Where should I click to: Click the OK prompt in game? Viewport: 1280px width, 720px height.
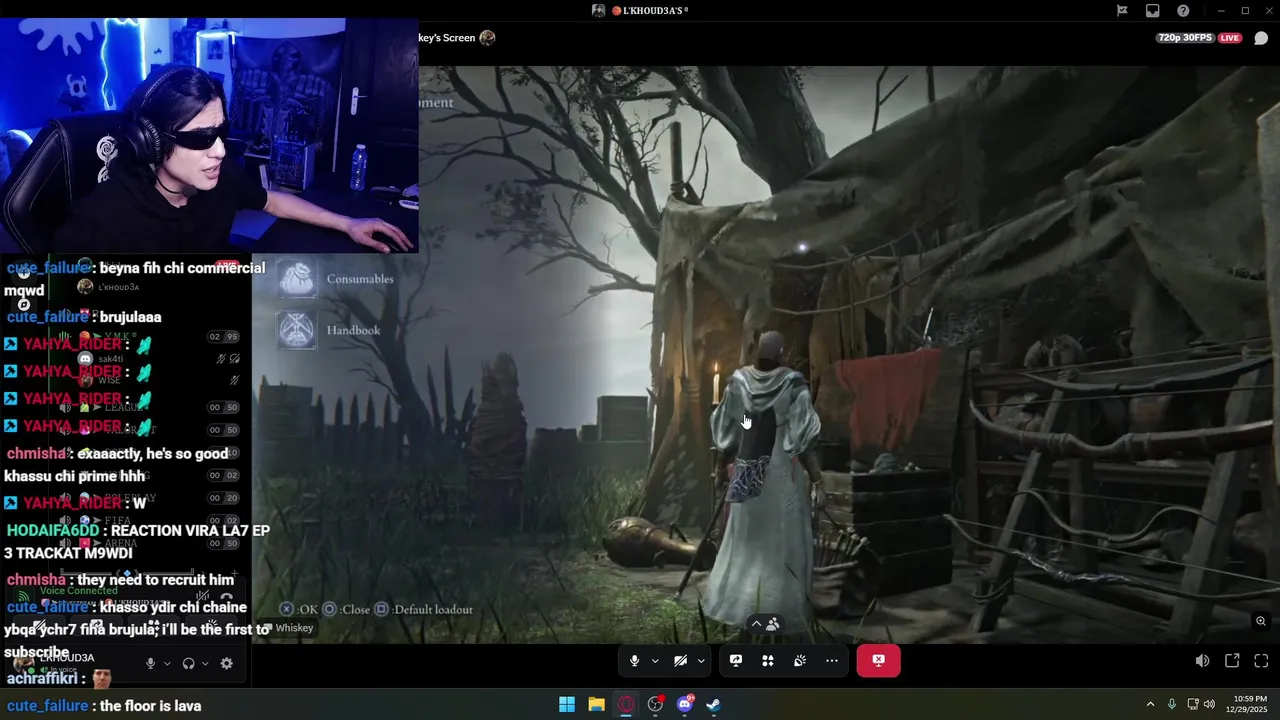point(299,609)
